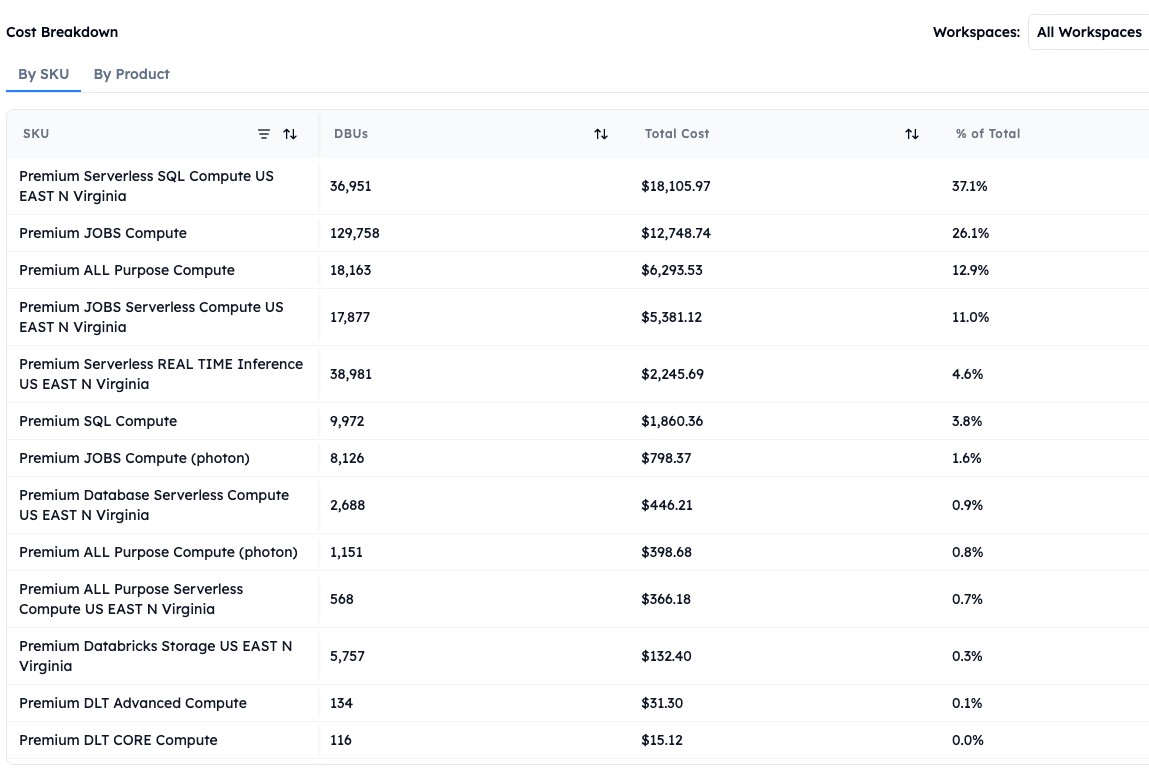
Task: Open the All Workspaces dropdown
Action: coord(1089,32)
